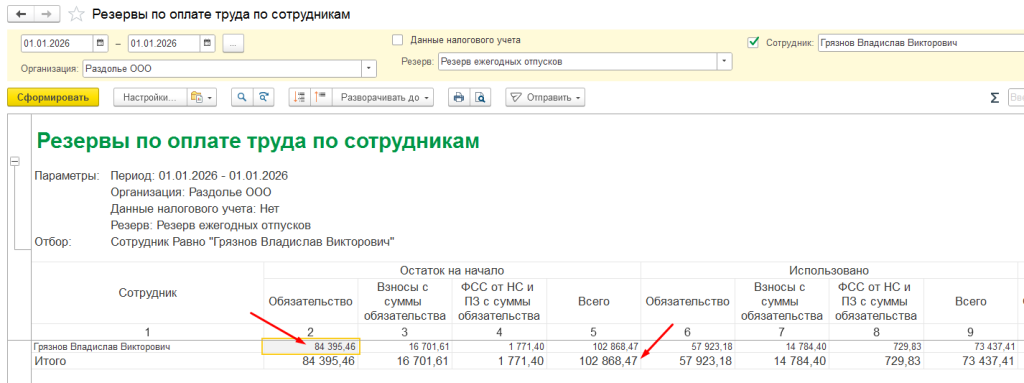Click the end date 01.01.2026 field
This screenshot has width=1024, height=383.
pyautogui.click(x=165, y=43)
